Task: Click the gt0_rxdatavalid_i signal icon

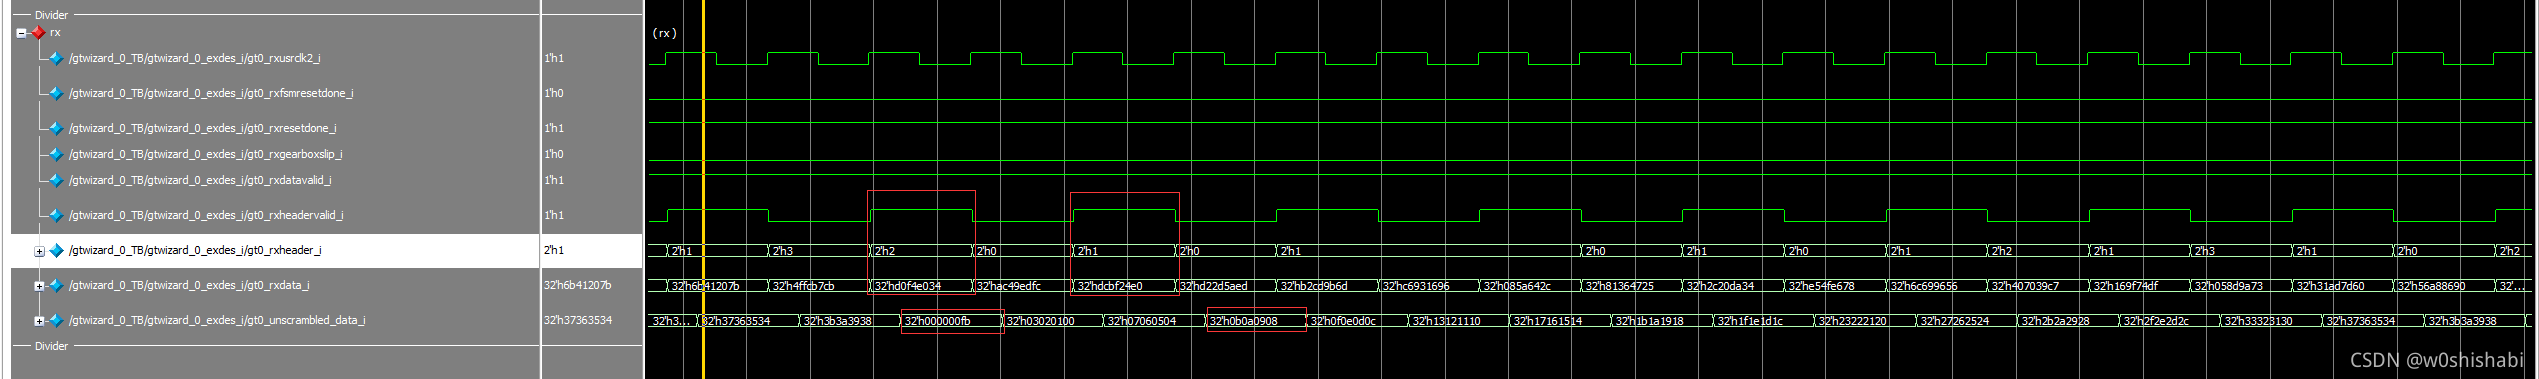Action: pyautogui.click(x=56, y=180)
